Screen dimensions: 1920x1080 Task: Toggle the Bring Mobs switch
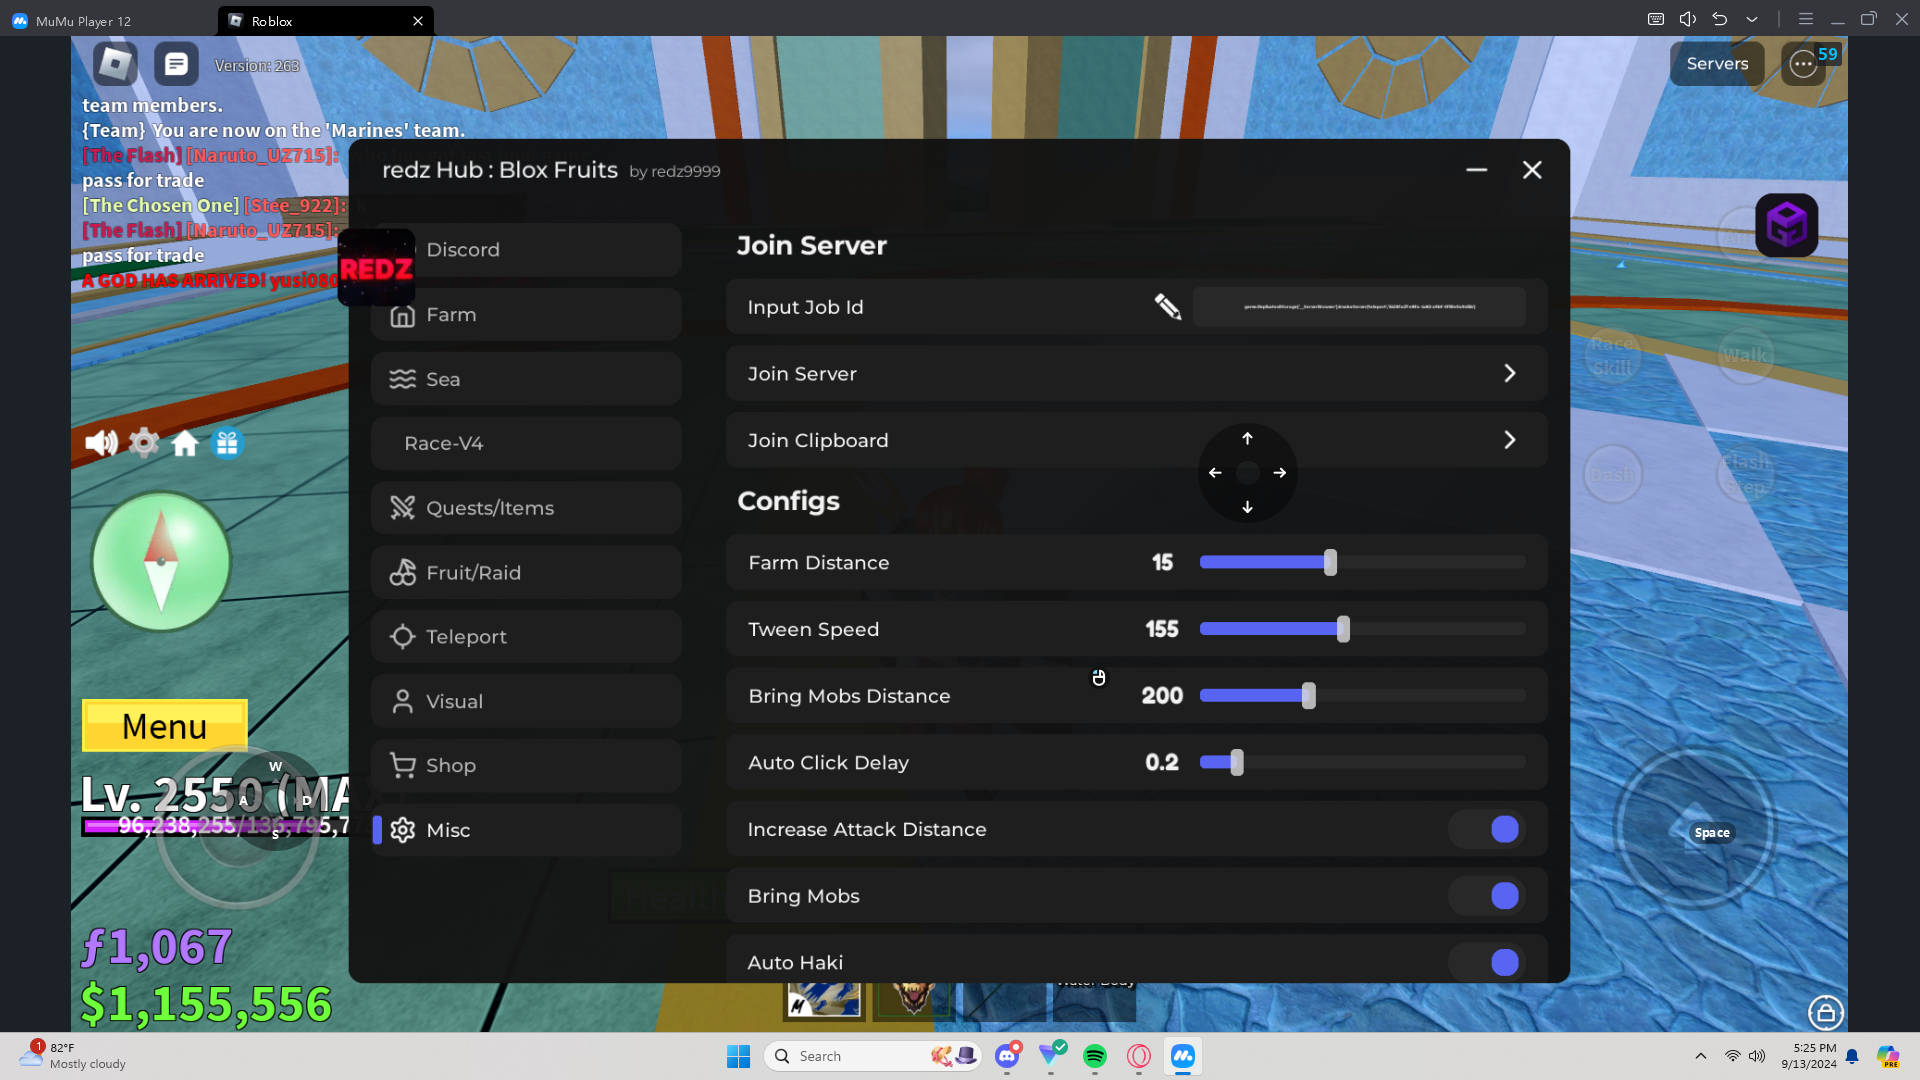[1486, 896]
